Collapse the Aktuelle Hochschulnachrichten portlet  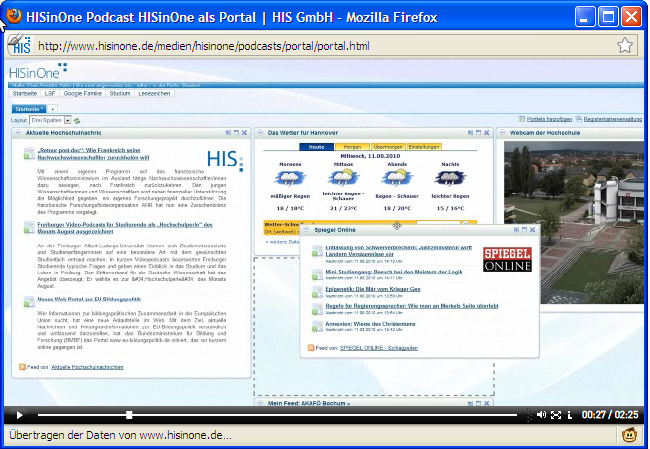(18, 133)
